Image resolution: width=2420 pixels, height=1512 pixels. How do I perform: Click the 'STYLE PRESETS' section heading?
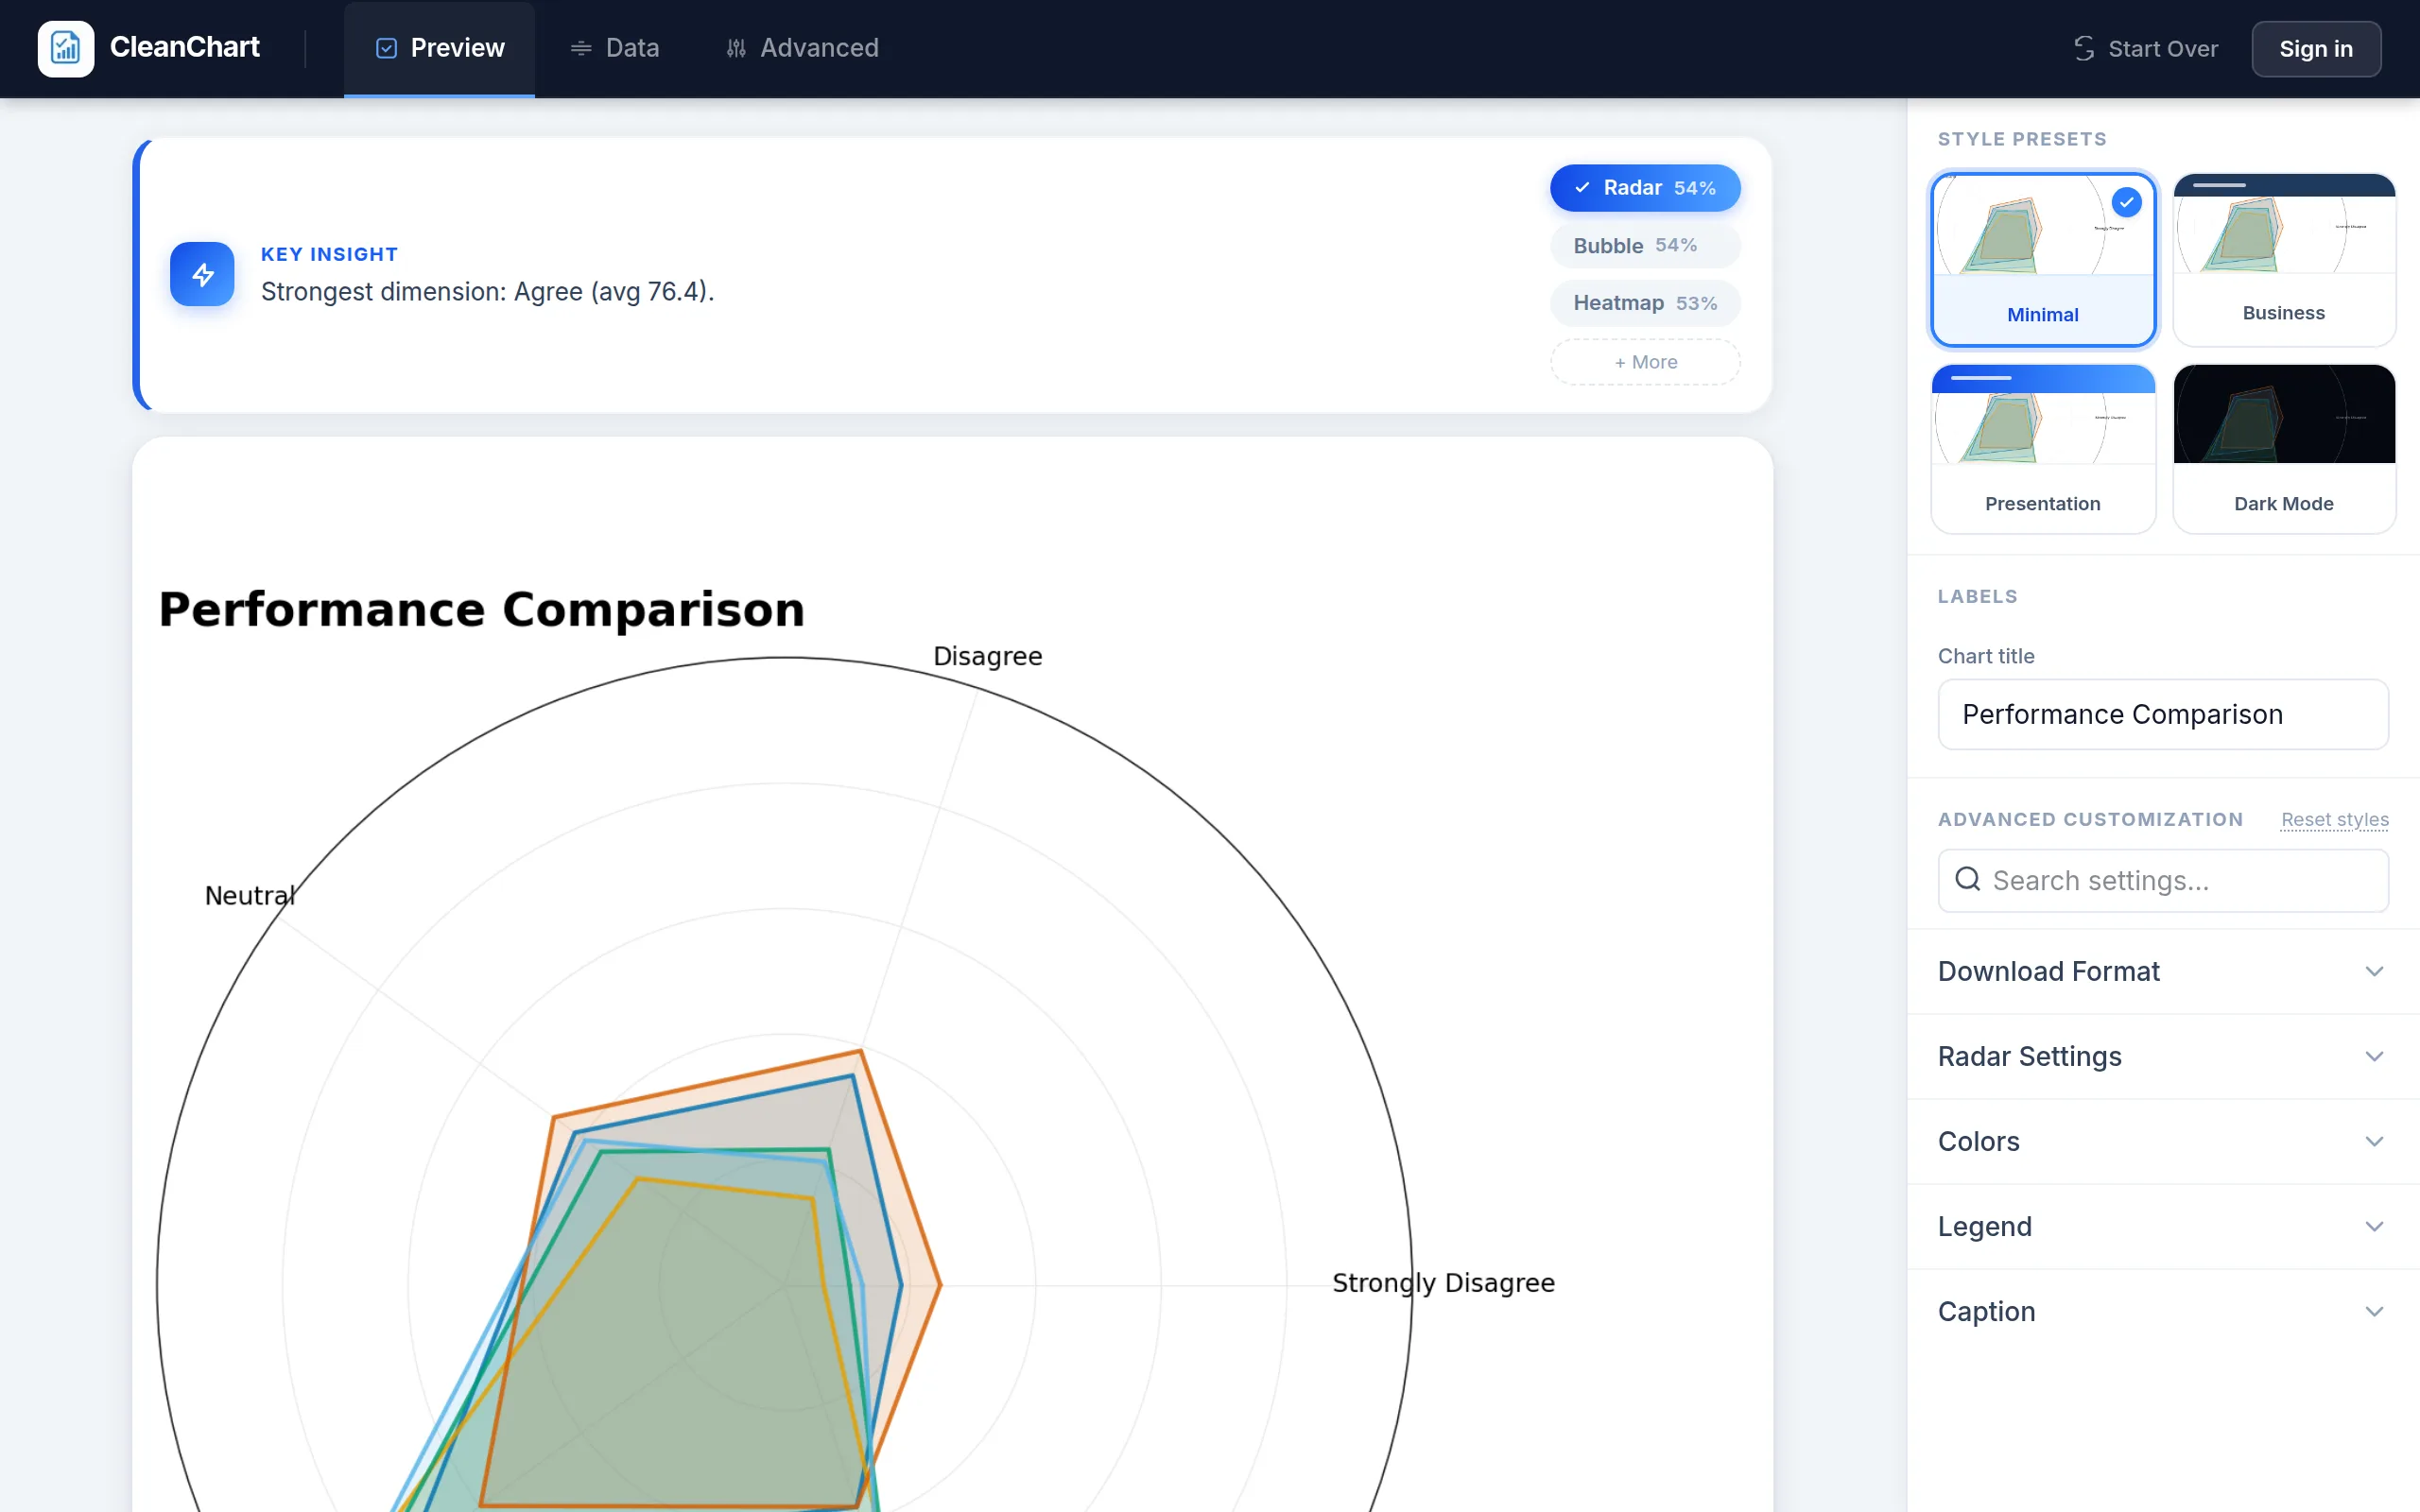tap(2022, 139)
